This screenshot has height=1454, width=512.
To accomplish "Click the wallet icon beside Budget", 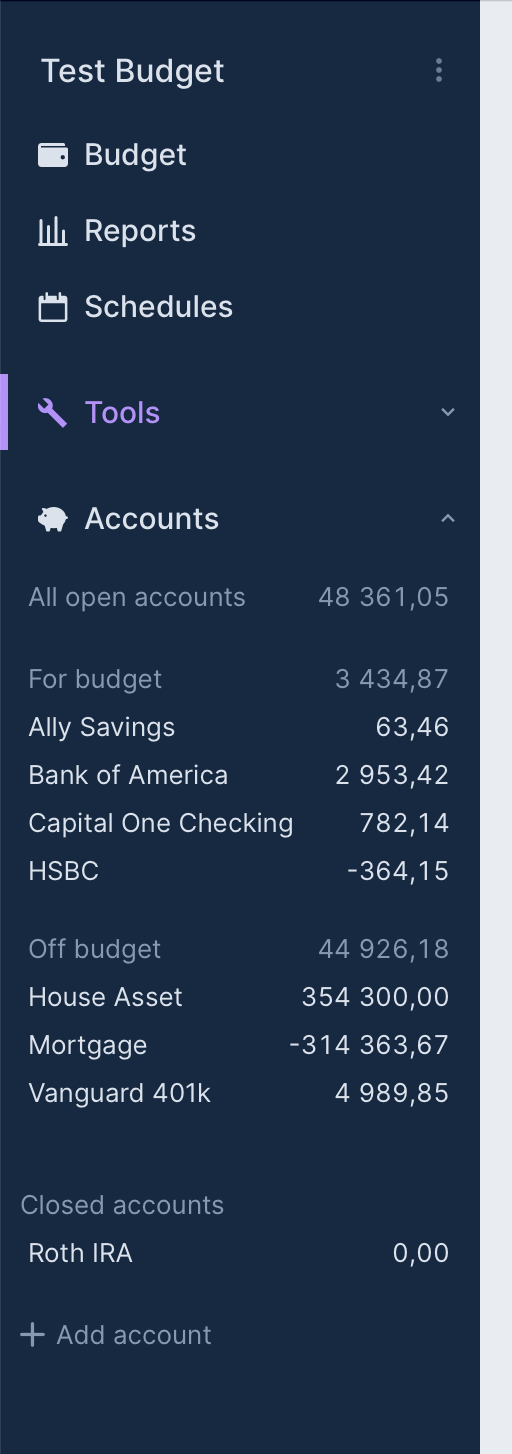I will coord(53,155).
